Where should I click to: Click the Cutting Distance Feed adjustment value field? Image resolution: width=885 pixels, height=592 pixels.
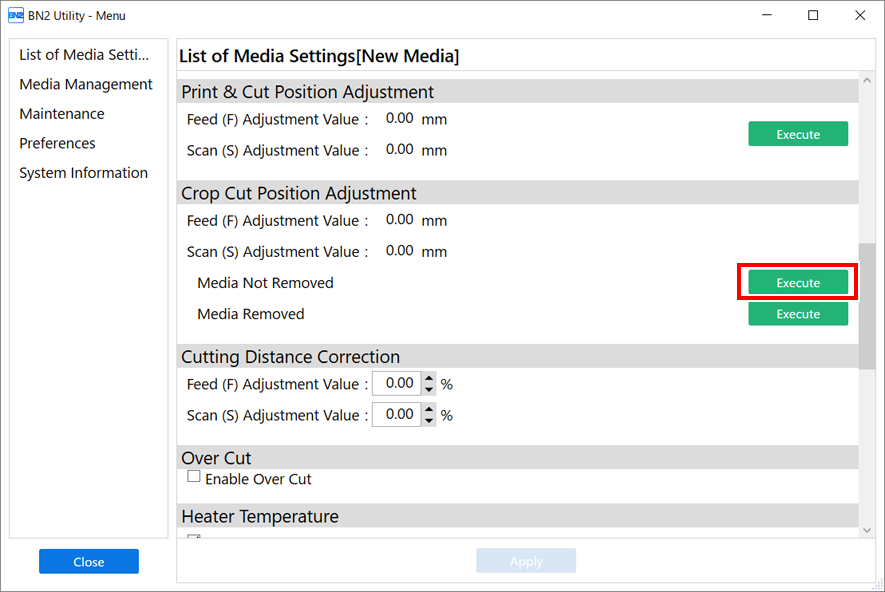click(x=397, y=384)
